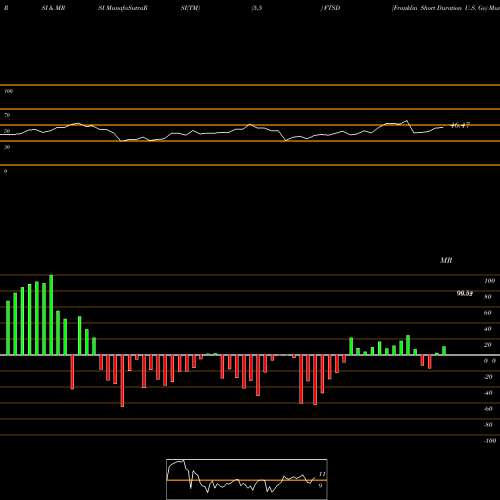500x500 pixels.
Task: Click the '9' label in the mini chart
Action: (x=320, y=486)
